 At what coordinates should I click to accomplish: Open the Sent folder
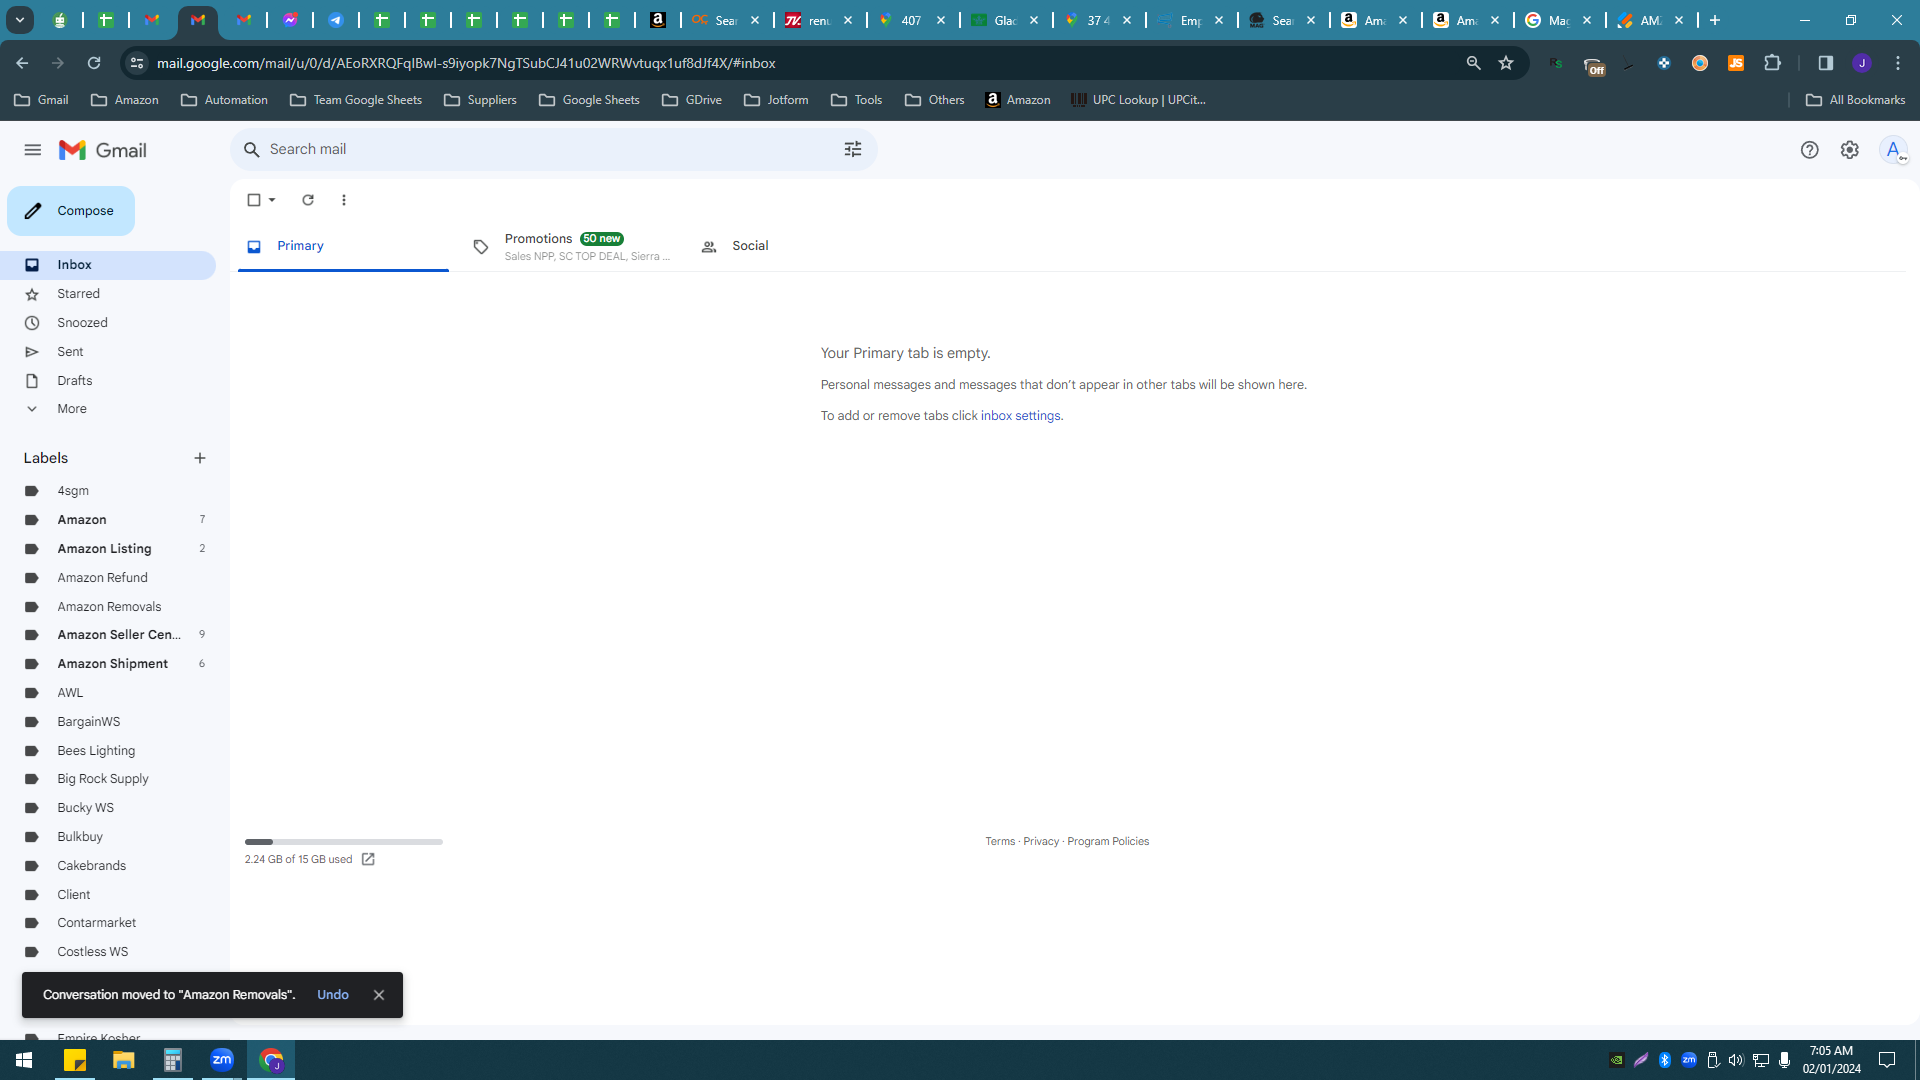point(108,352)
